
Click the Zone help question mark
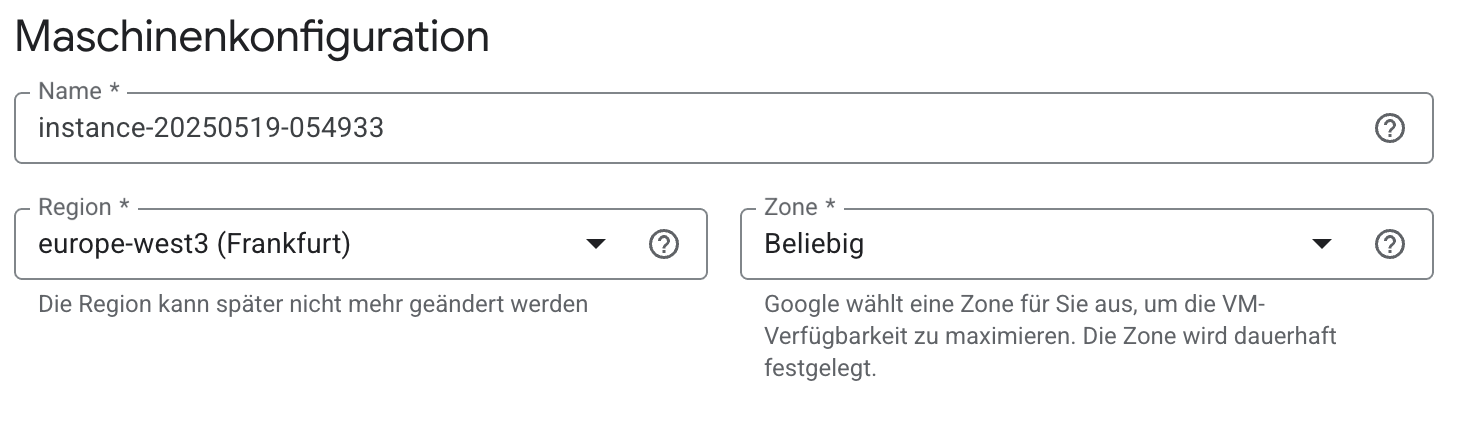[1390, 244]
